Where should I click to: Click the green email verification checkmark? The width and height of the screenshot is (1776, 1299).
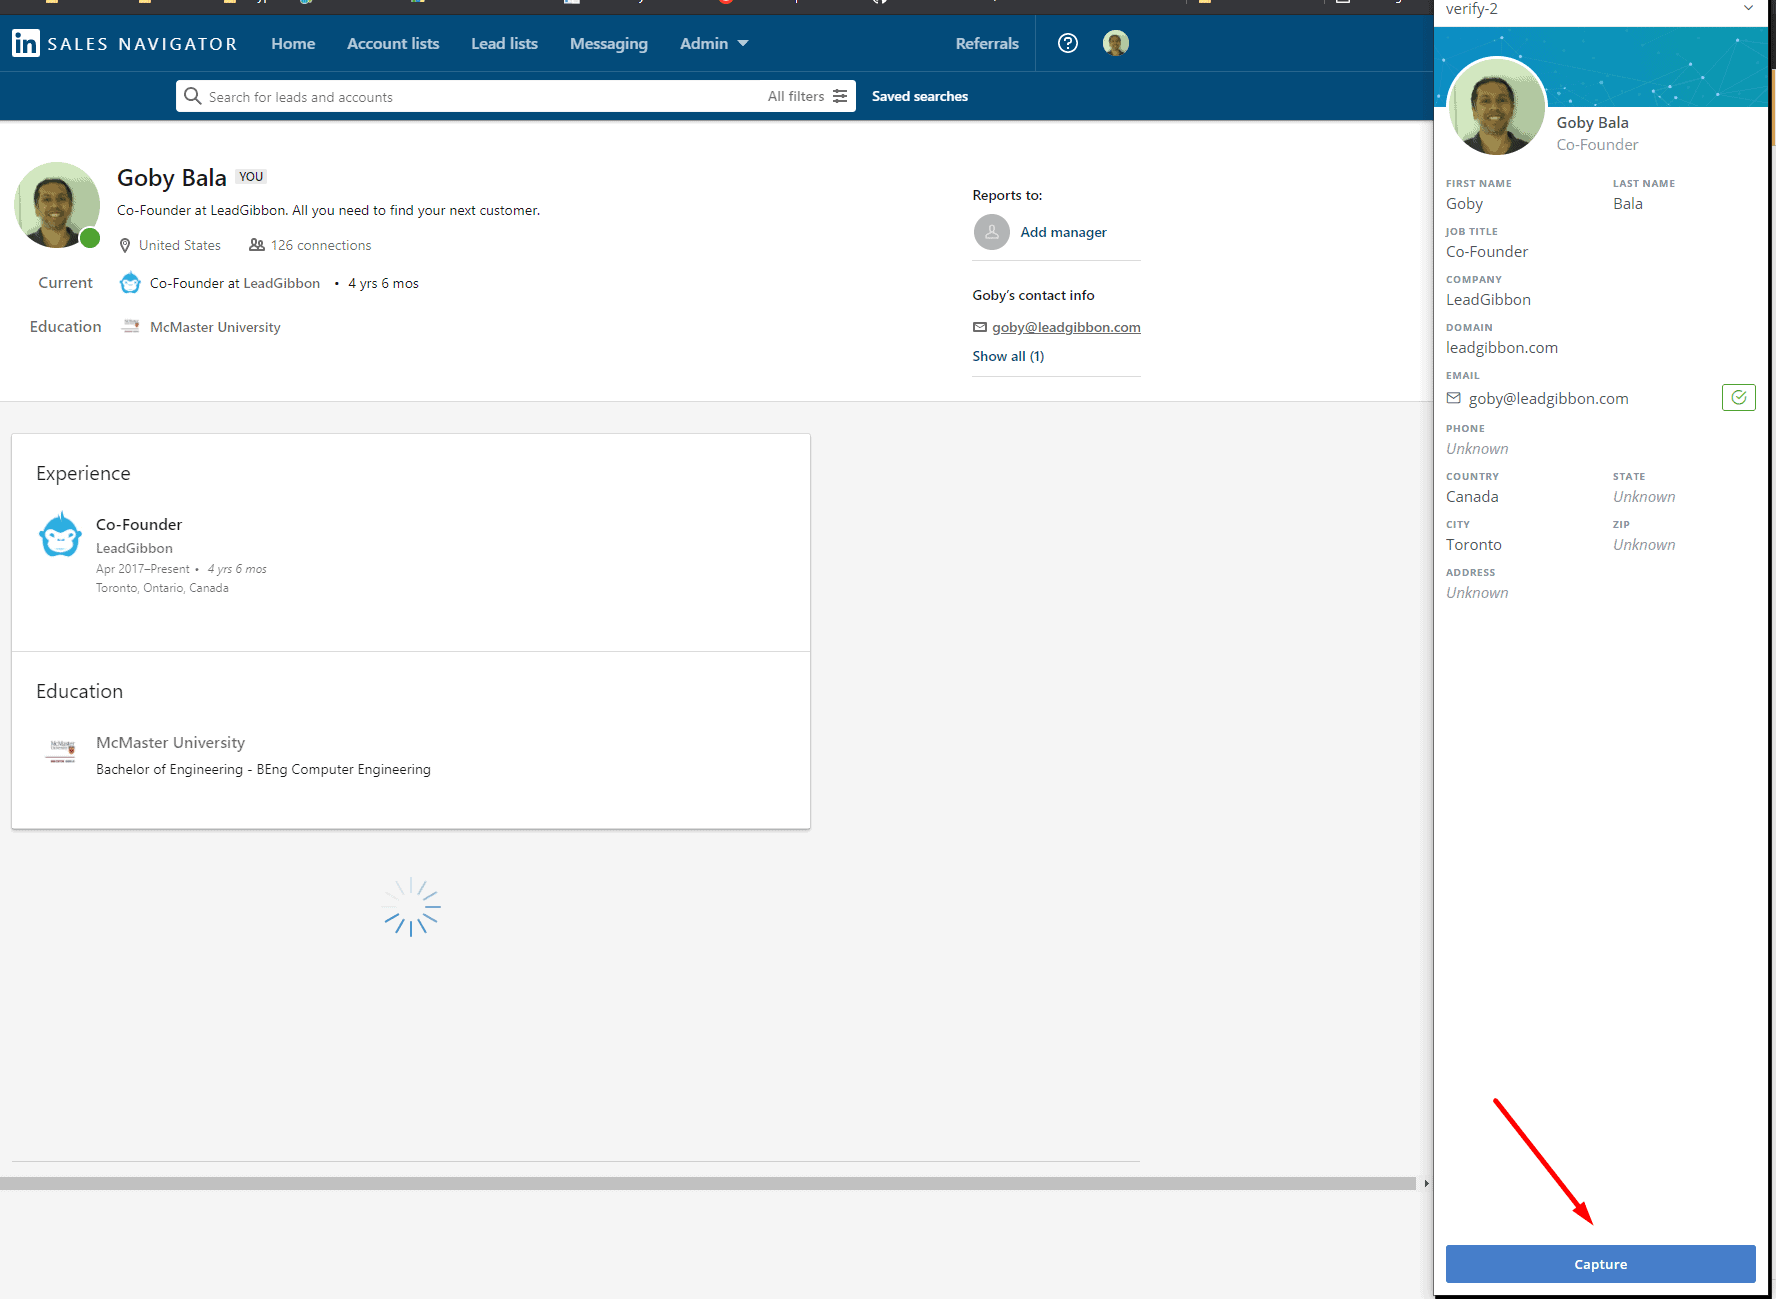[1738, 397]
